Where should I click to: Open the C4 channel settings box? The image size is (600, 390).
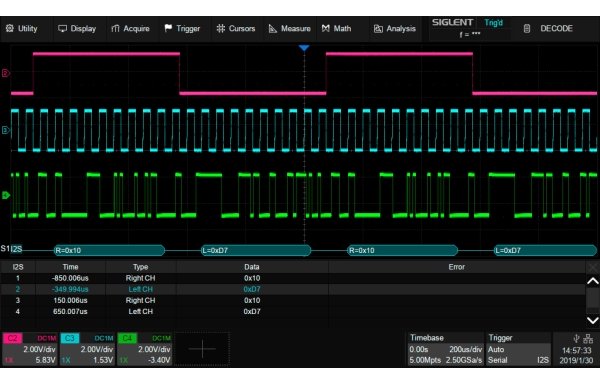pos(145,349)
